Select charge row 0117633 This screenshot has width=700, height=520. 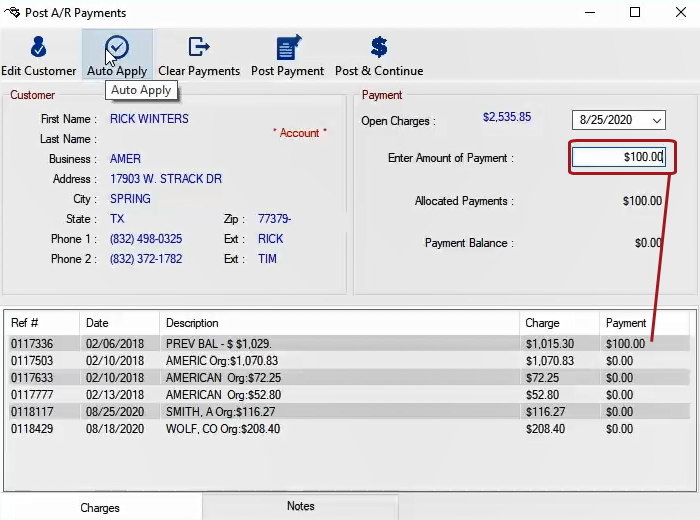click(348, 378)
